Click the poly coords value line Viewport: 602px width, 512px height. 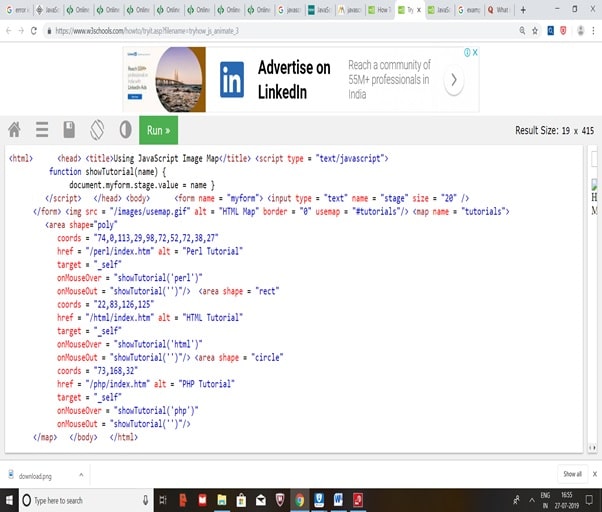coord(137,238)
